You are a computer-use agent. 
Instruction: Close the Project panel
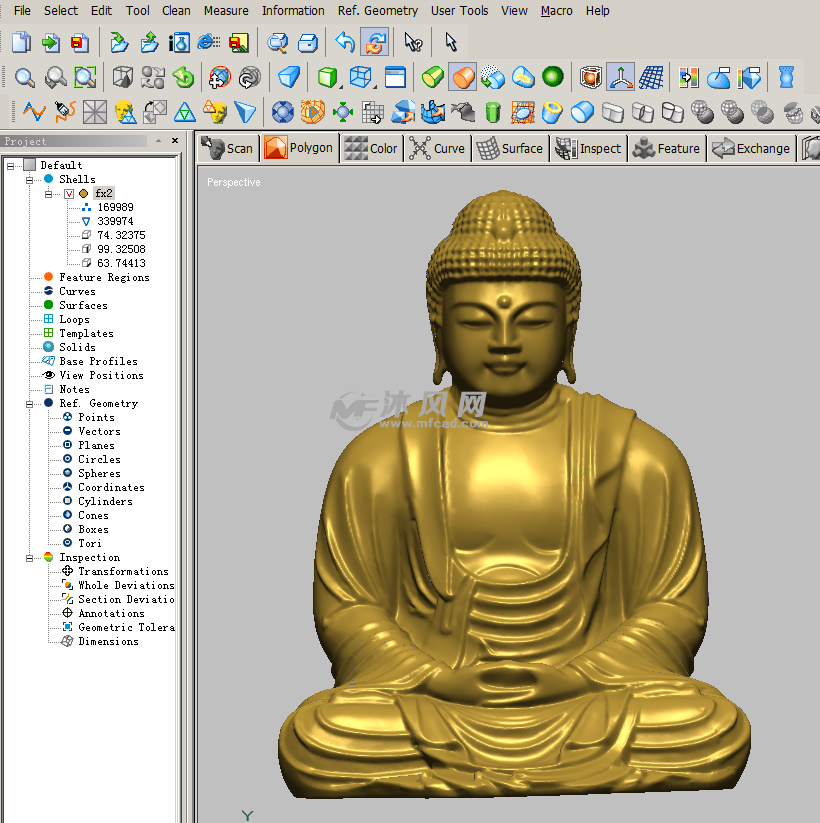[175, 141]
